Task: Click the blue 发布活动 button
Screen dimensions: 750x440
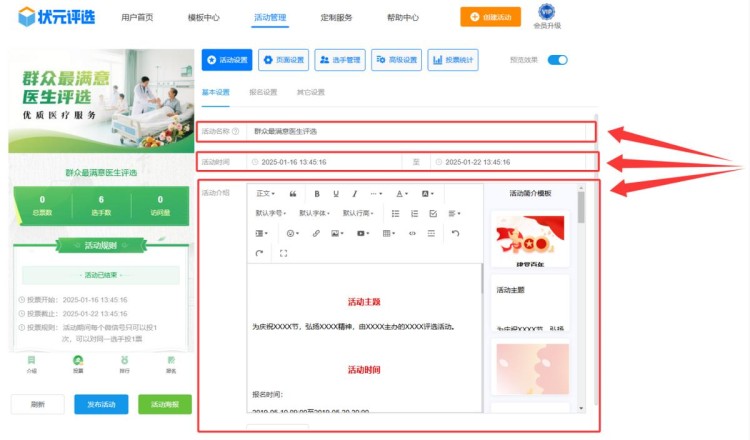Action: pos(101,404)
